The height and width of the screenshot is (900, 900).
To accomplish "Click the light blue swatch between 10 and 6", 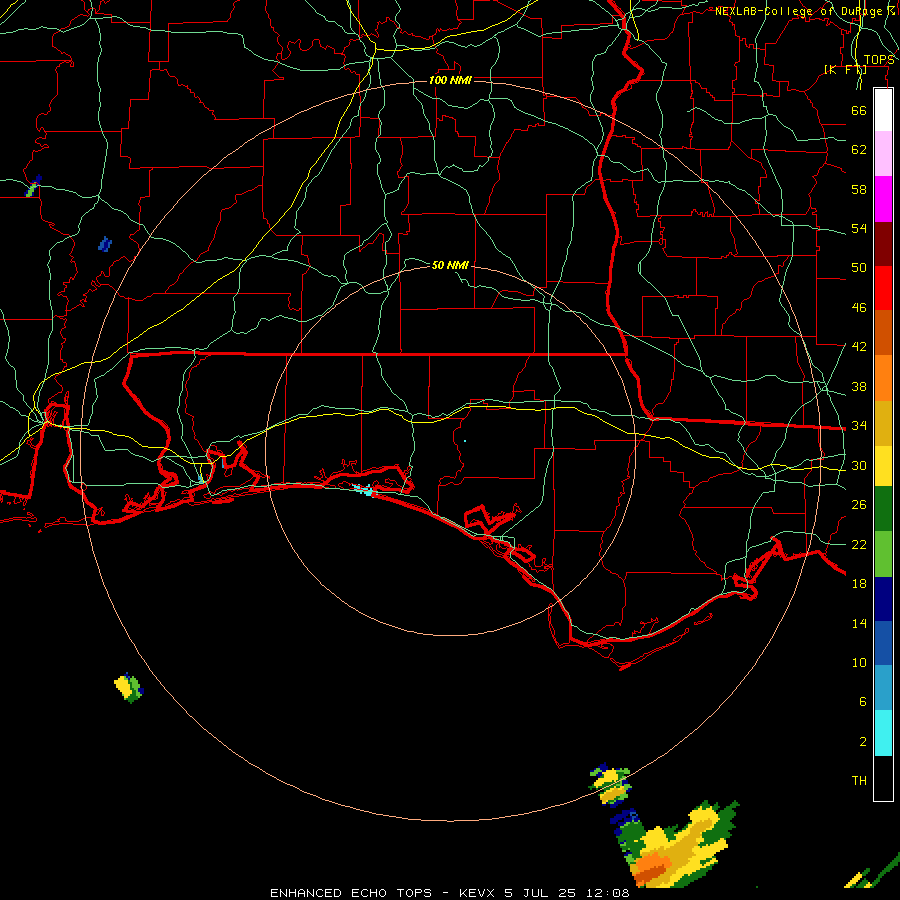I will 883,688.
